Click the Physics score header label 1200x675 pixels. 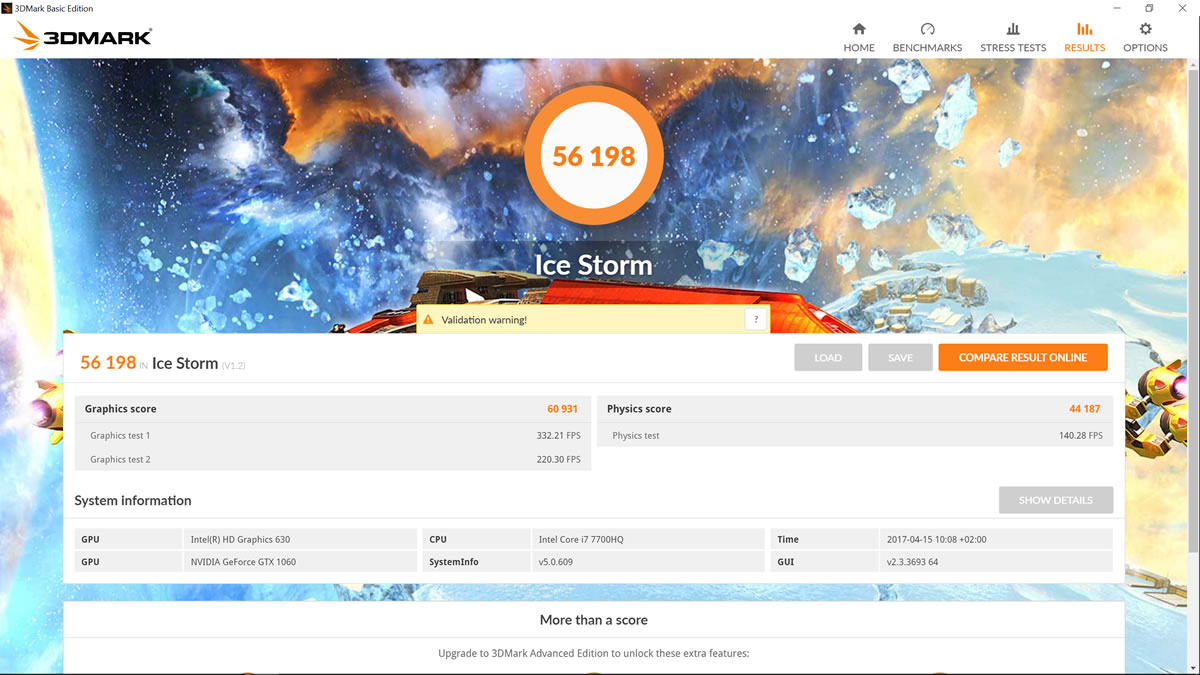tap(639, 409)
